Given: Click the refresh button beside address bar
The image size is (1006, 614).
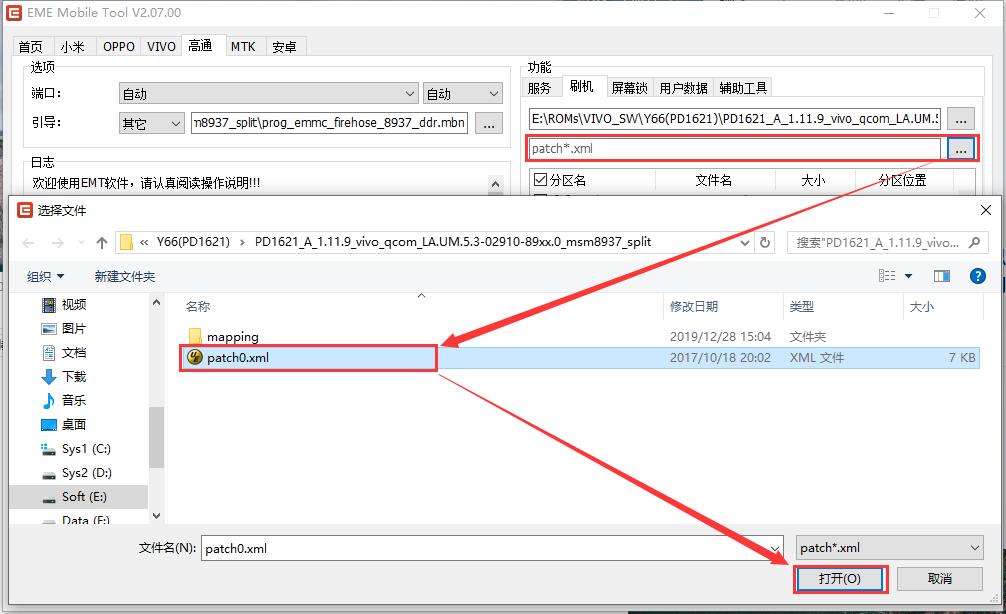Looking at the screenshot, I should point(765,243).
